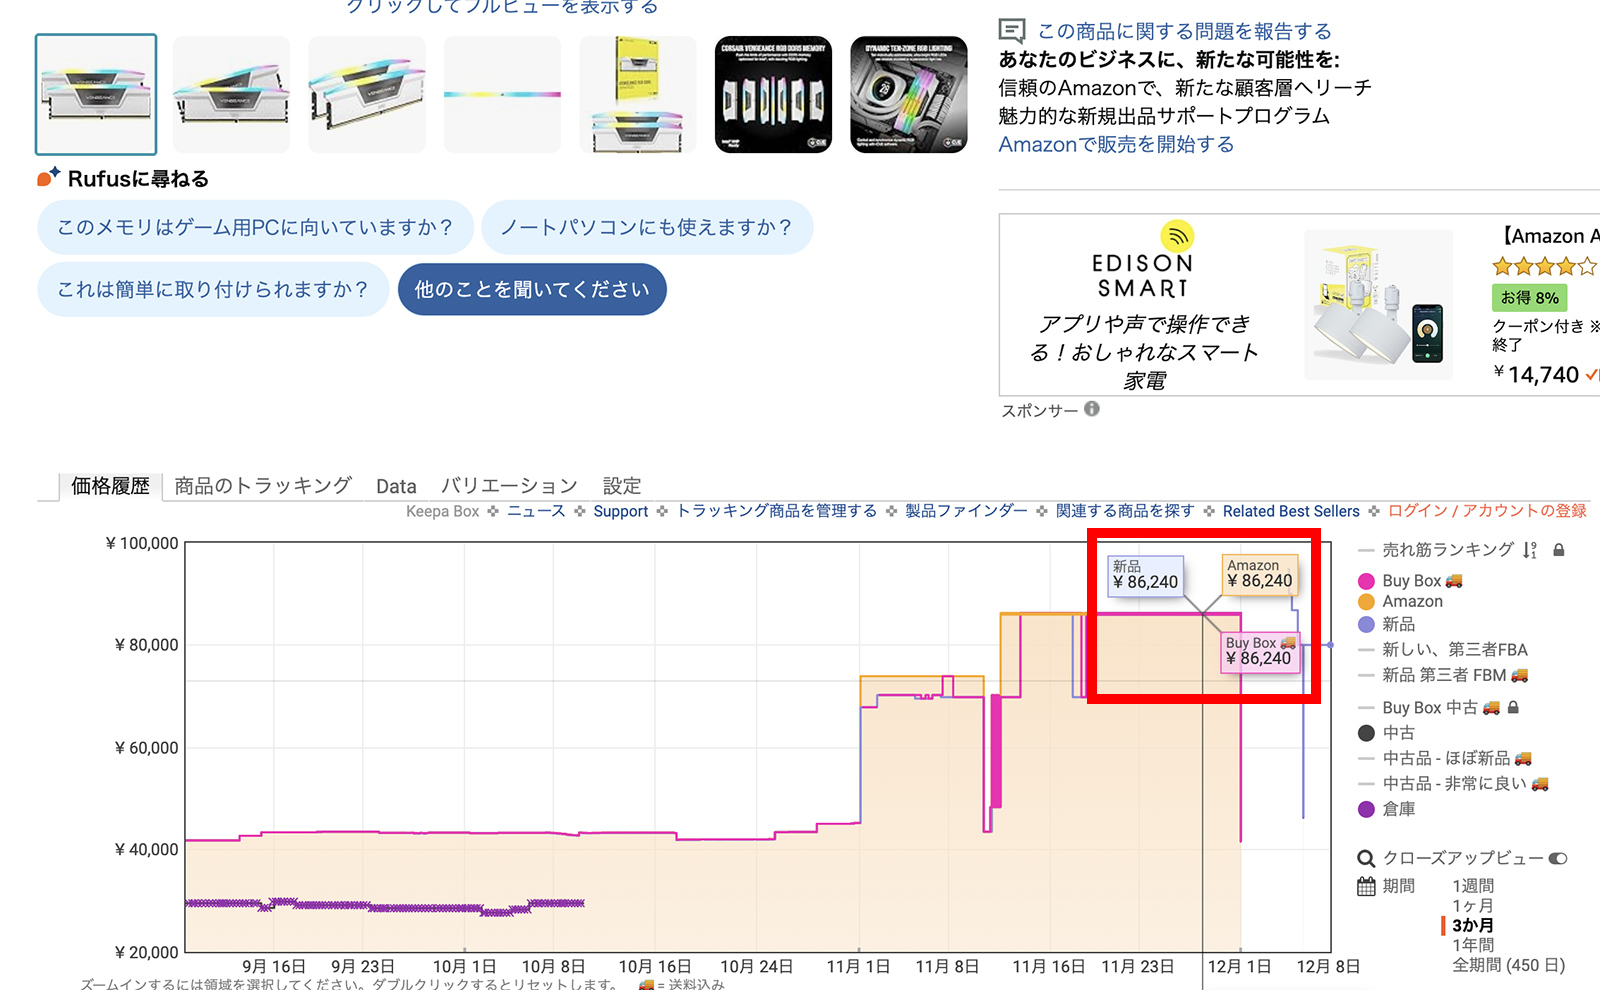Toggle the 倉庫 purple legend series
Image resolution: width=1600 pixels, height=990 pixels.
pyautogui.click(x=1366, y=809)
